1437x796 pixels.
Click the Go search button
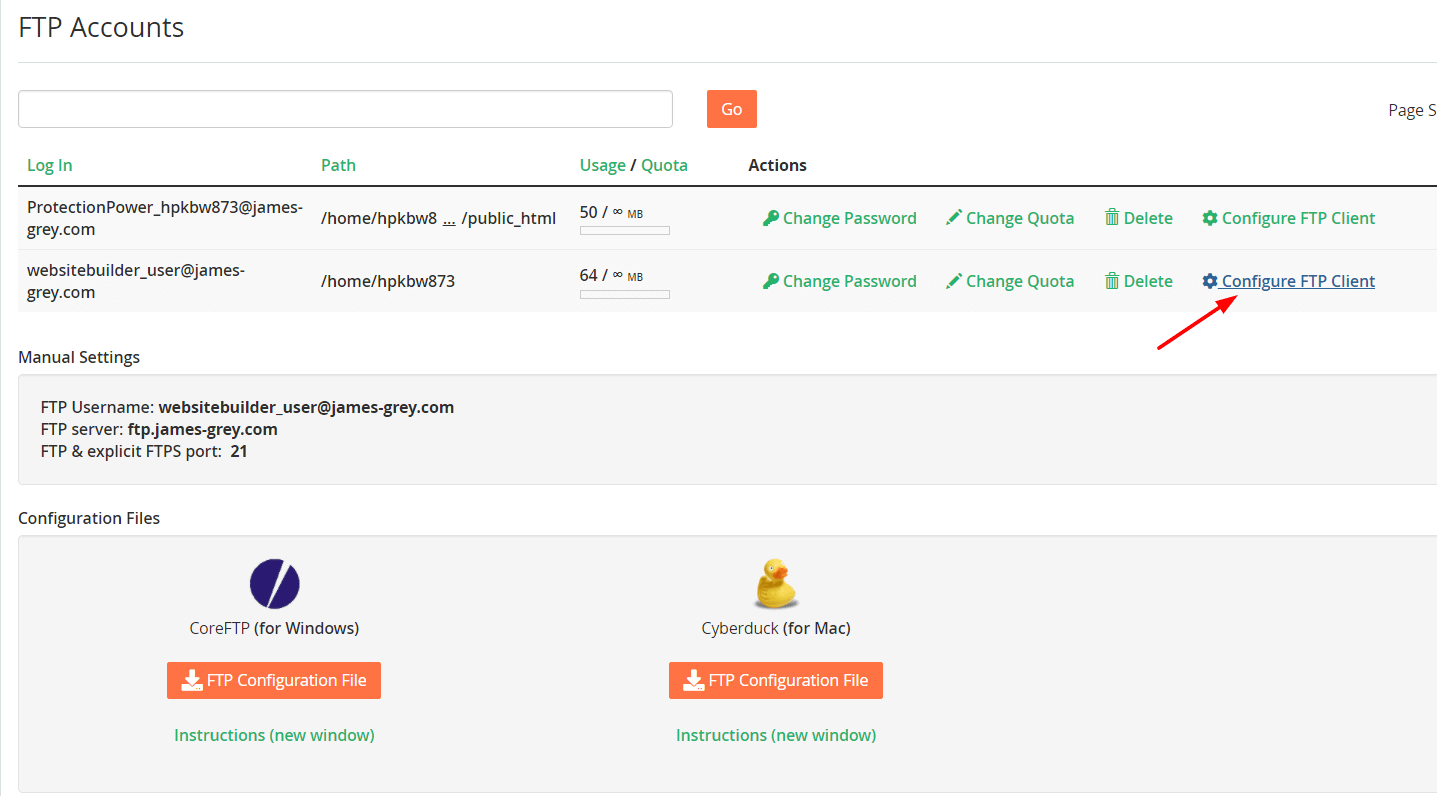click(x=731, y=108)
